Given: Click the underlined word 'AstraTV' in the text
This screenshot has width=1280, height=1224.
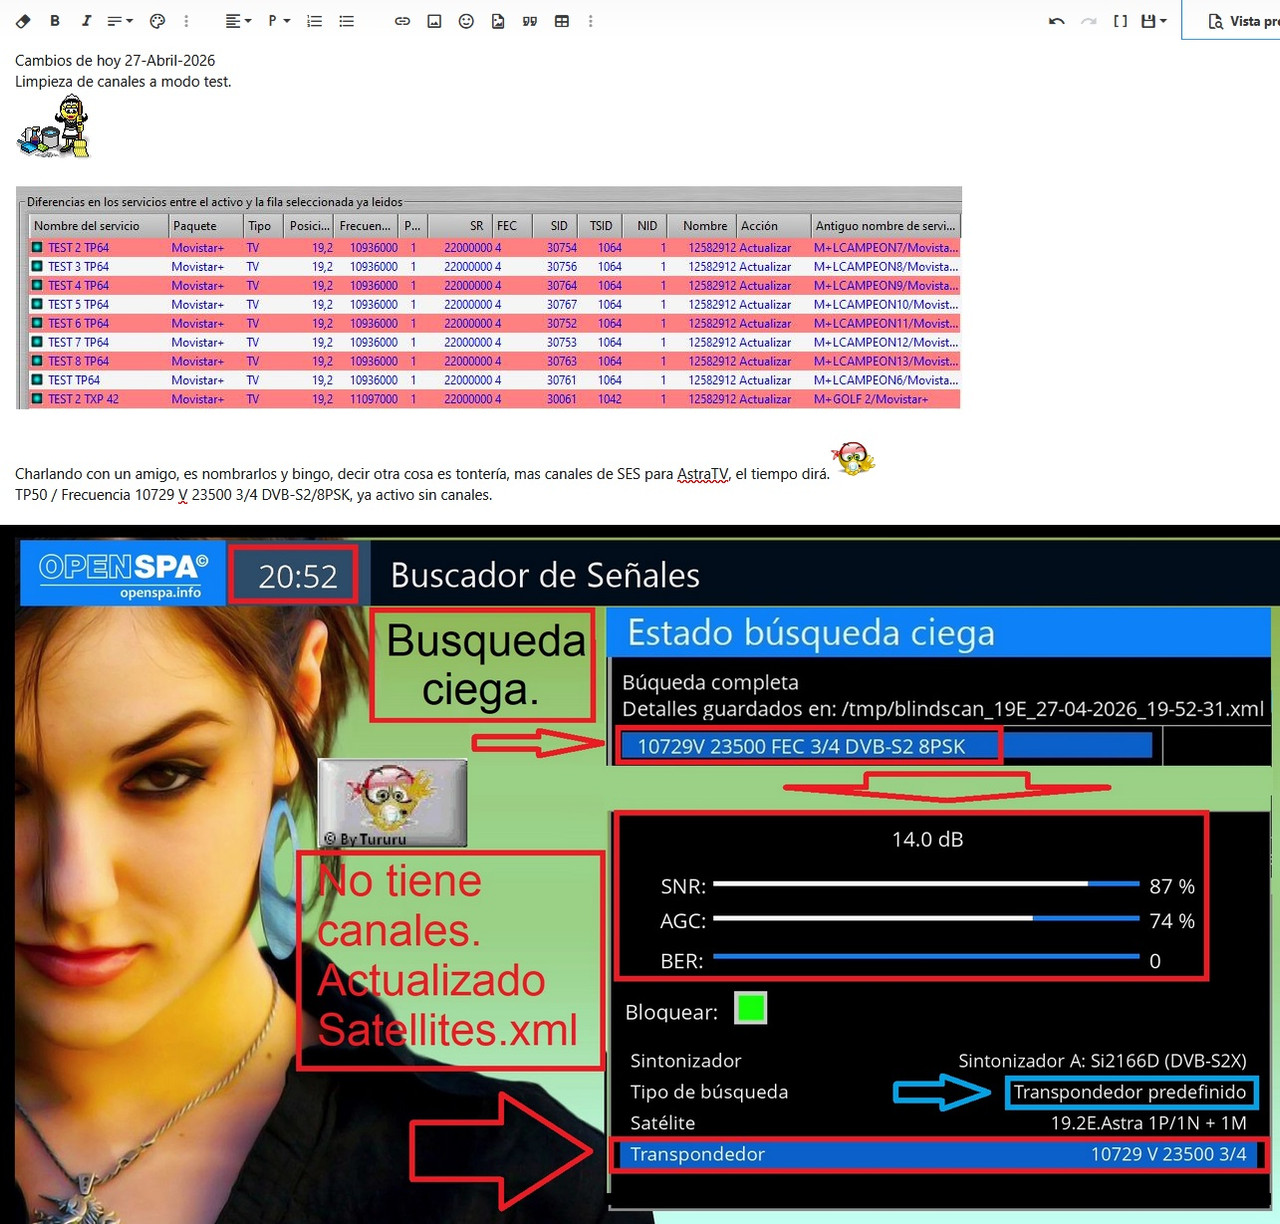Looking at the screenshot, I should (x=703, y=474).
